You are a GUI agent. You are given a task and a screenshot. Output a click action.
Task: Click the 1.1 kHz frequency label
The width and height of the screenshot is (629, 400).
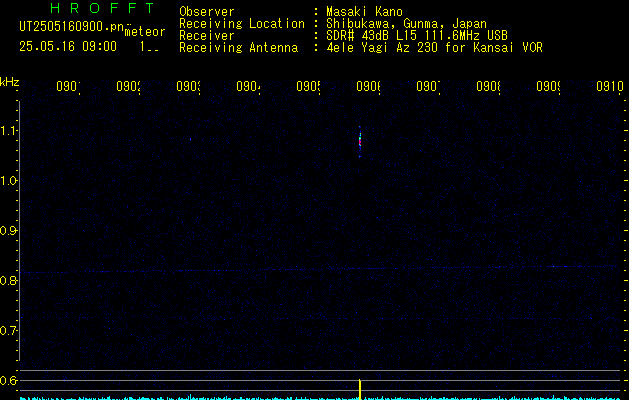8,131
